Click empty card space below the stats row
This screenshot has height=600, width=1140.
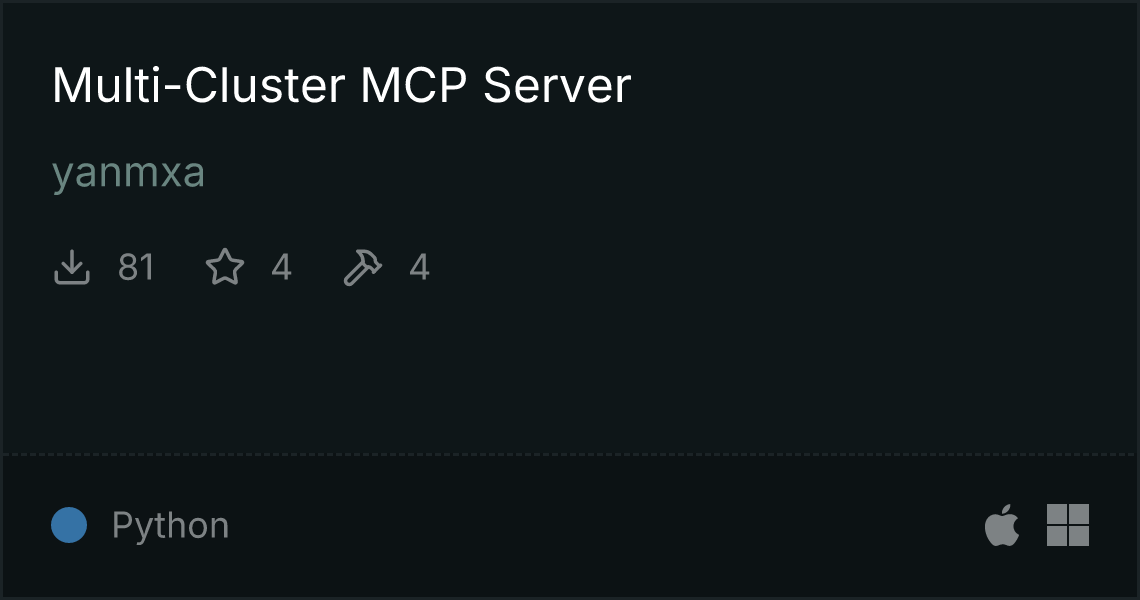(x=570, y=371)
